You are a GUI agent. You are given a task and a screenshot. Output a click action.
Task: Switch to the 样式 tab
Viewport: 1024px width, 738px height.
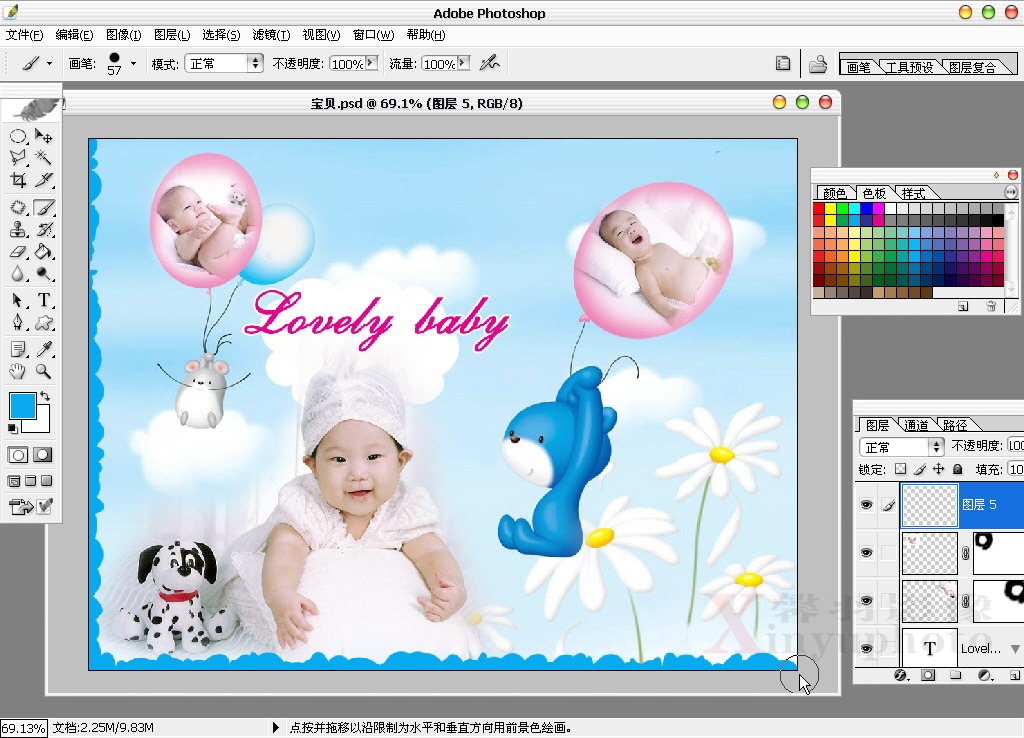[x=913, y=193]
